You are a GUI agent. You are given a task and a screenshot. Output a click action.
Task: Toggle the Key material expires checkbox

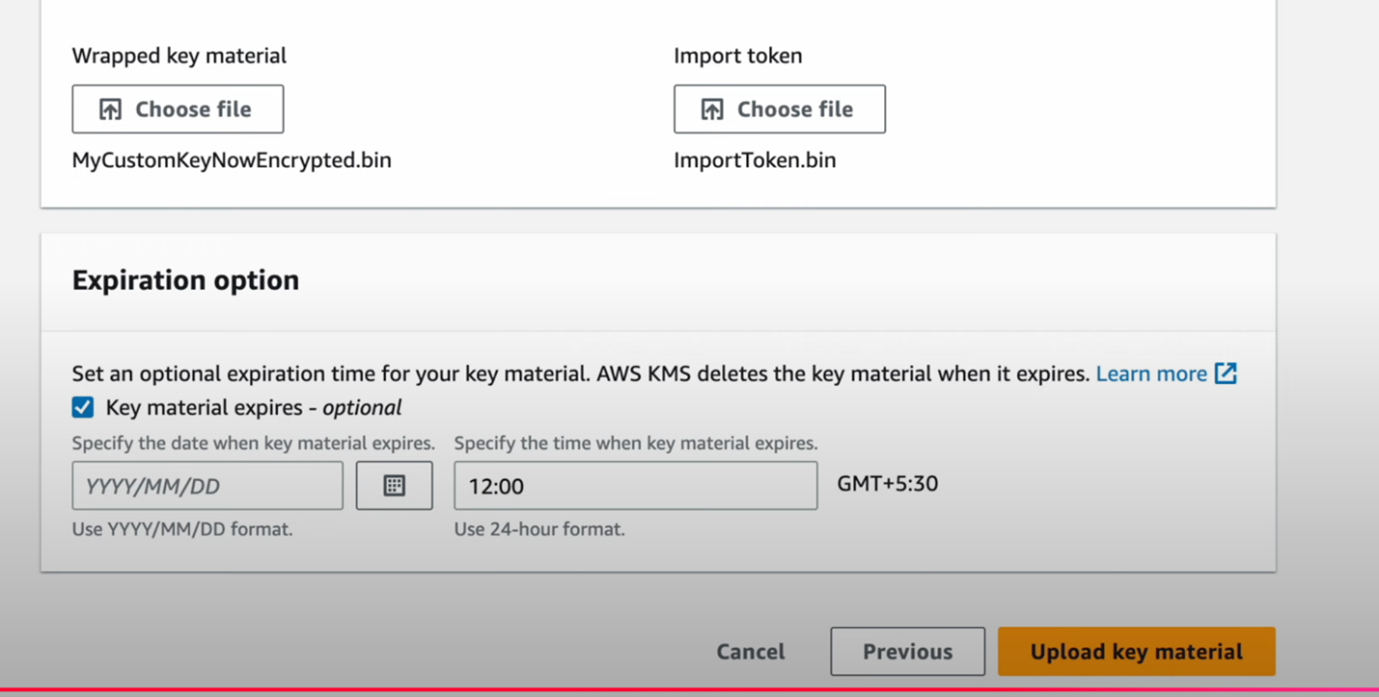[x=83, y=407]
